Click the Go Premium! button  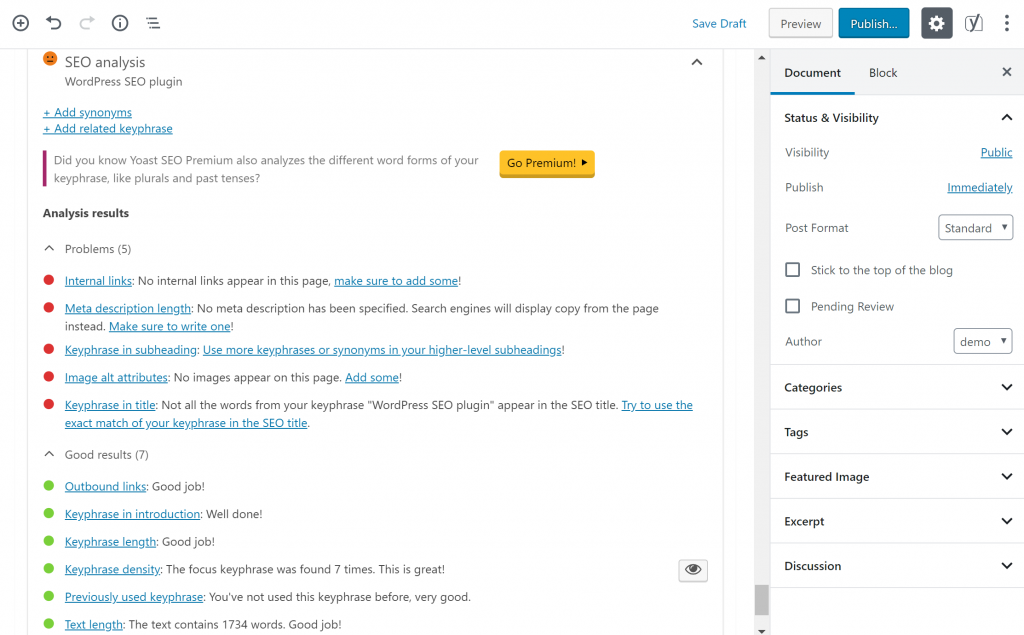[x=547, y=163]
